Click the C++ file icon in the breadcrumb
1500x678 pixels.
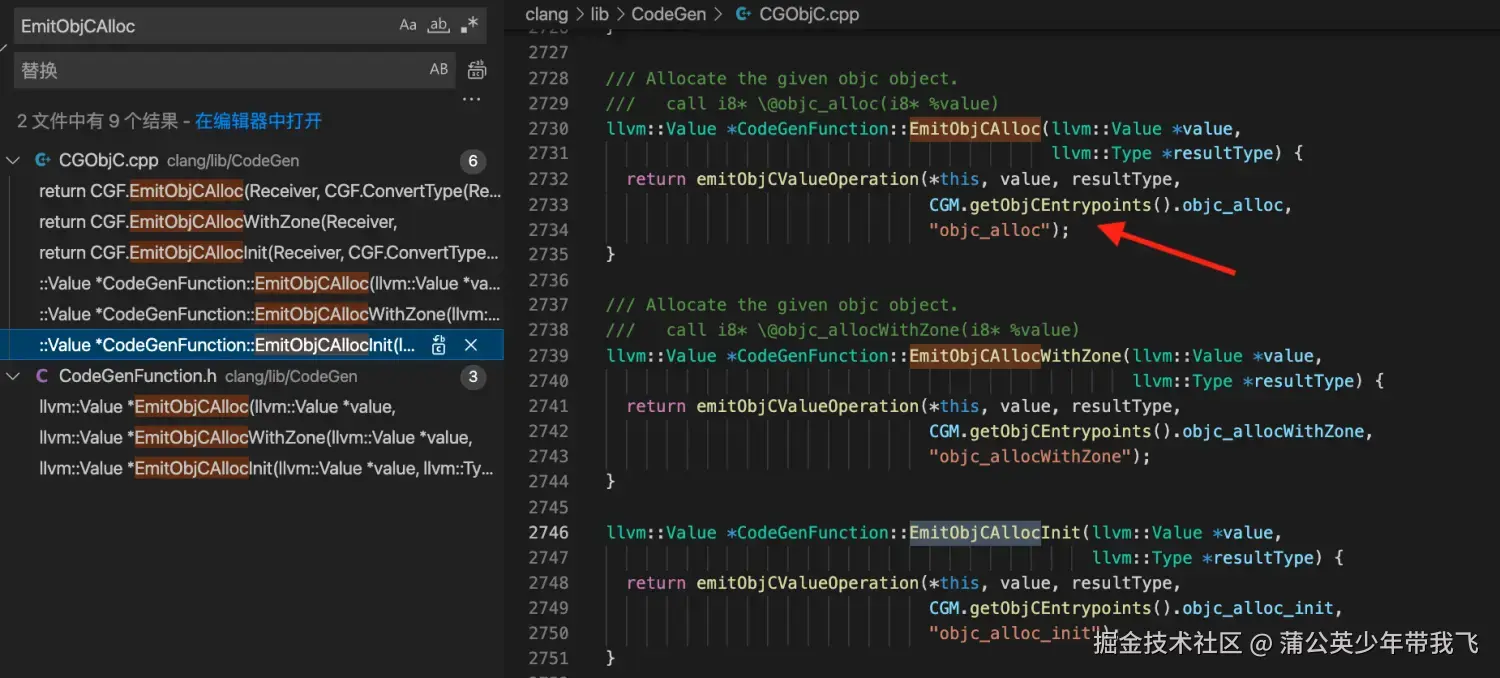743,14
